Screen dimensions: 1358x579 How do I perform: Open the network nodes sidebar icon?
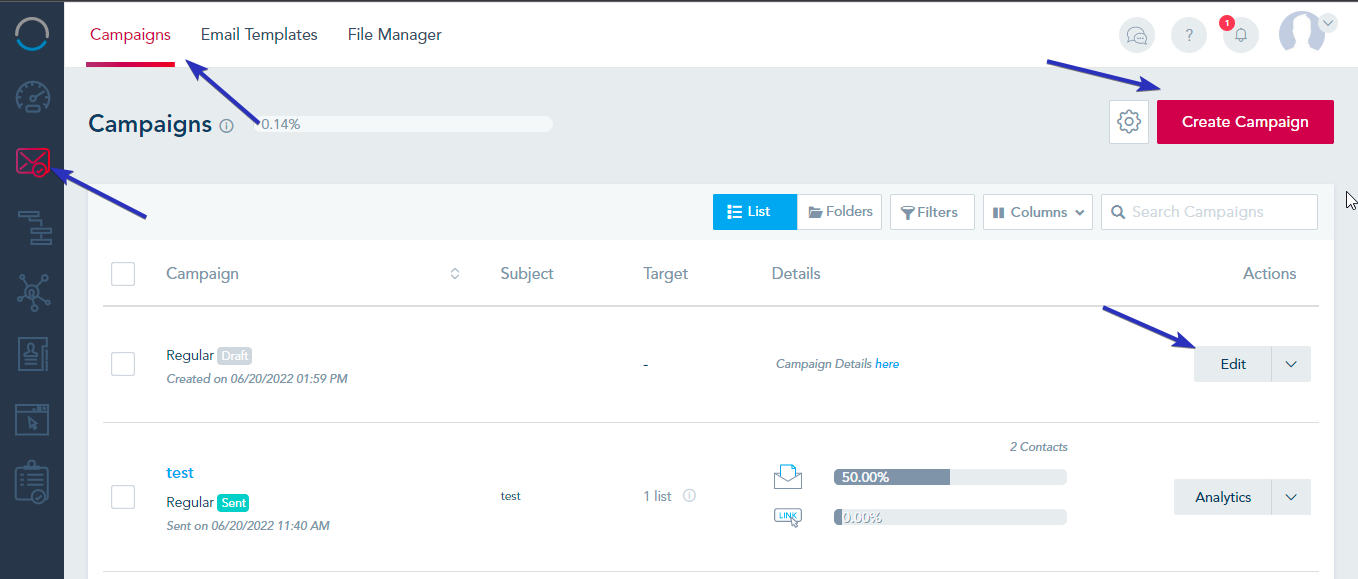32,291
